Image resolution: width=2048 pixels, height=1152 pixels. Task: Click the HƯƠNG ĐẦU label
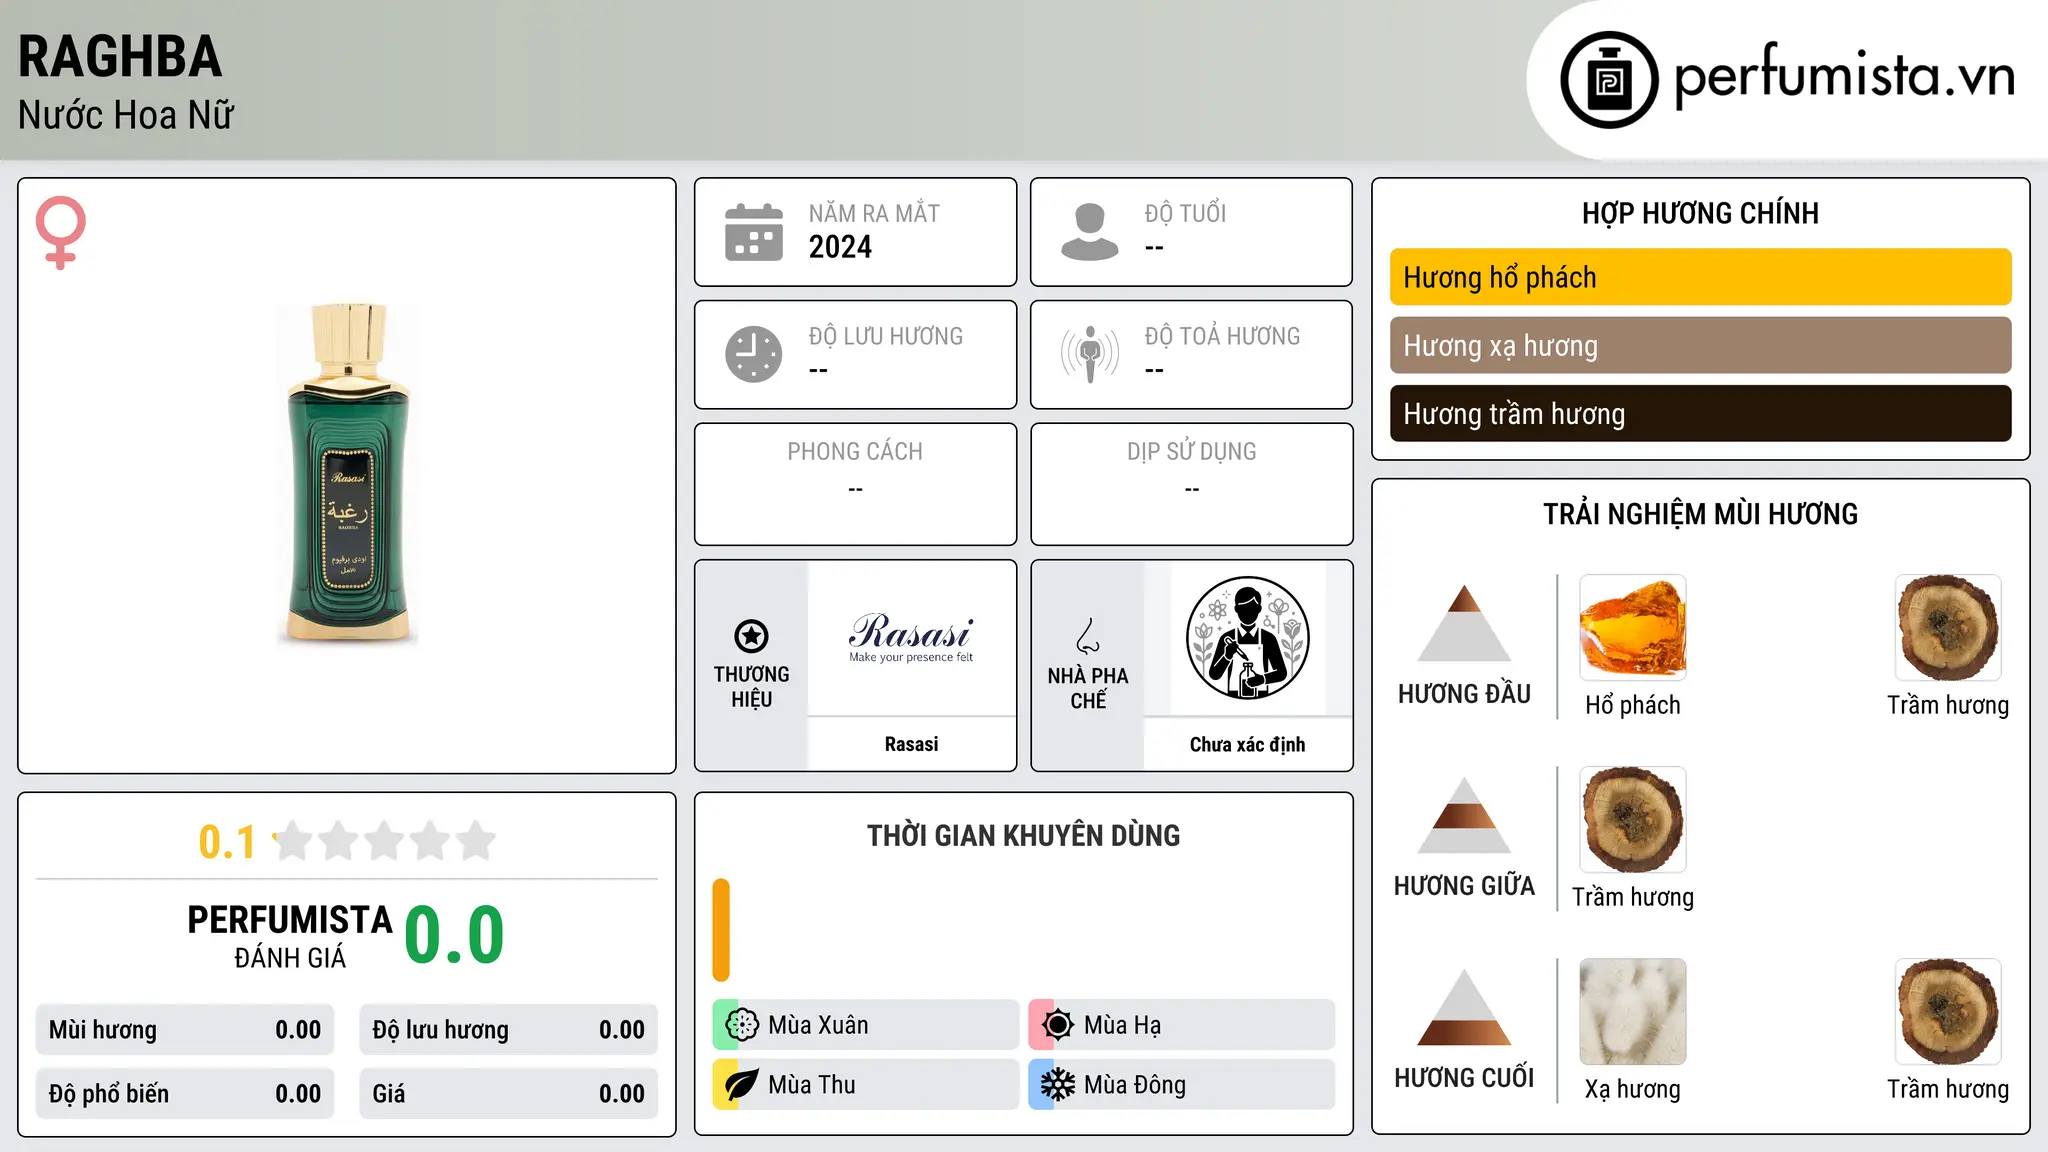[1464, 694]
